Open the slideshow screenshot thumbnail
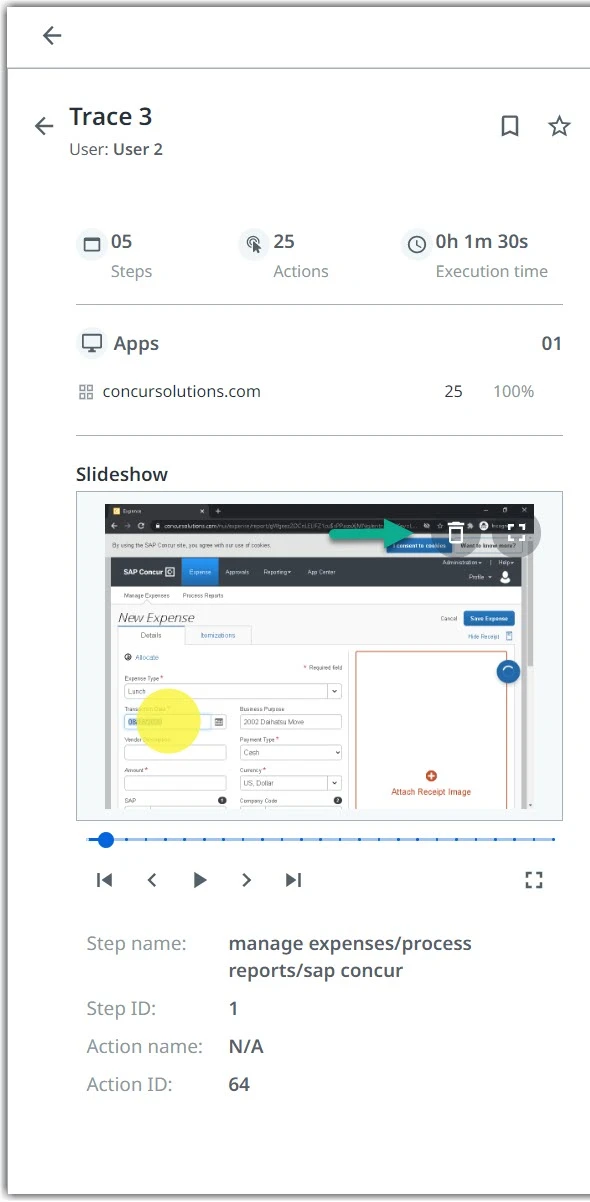 [319, 656]
